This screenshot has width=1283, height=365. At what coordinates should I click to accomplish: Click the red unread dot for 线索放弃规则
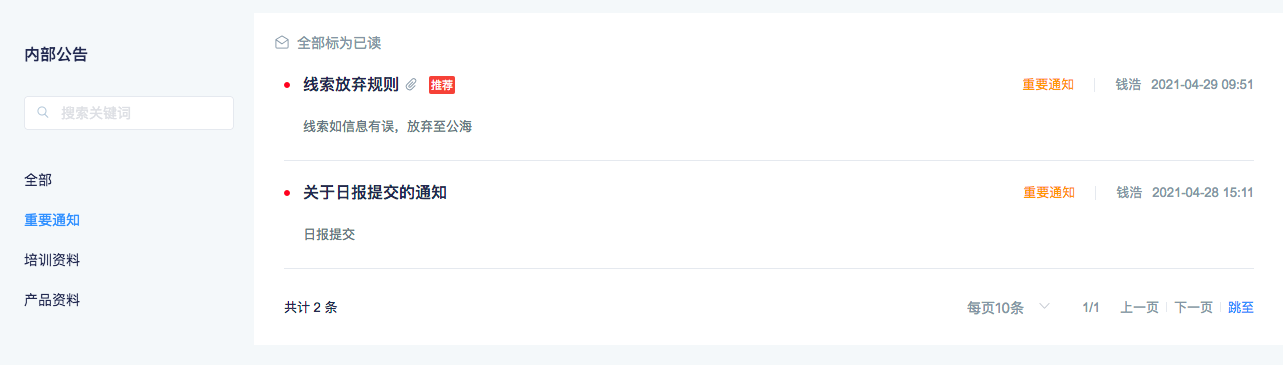pos(288,85)
